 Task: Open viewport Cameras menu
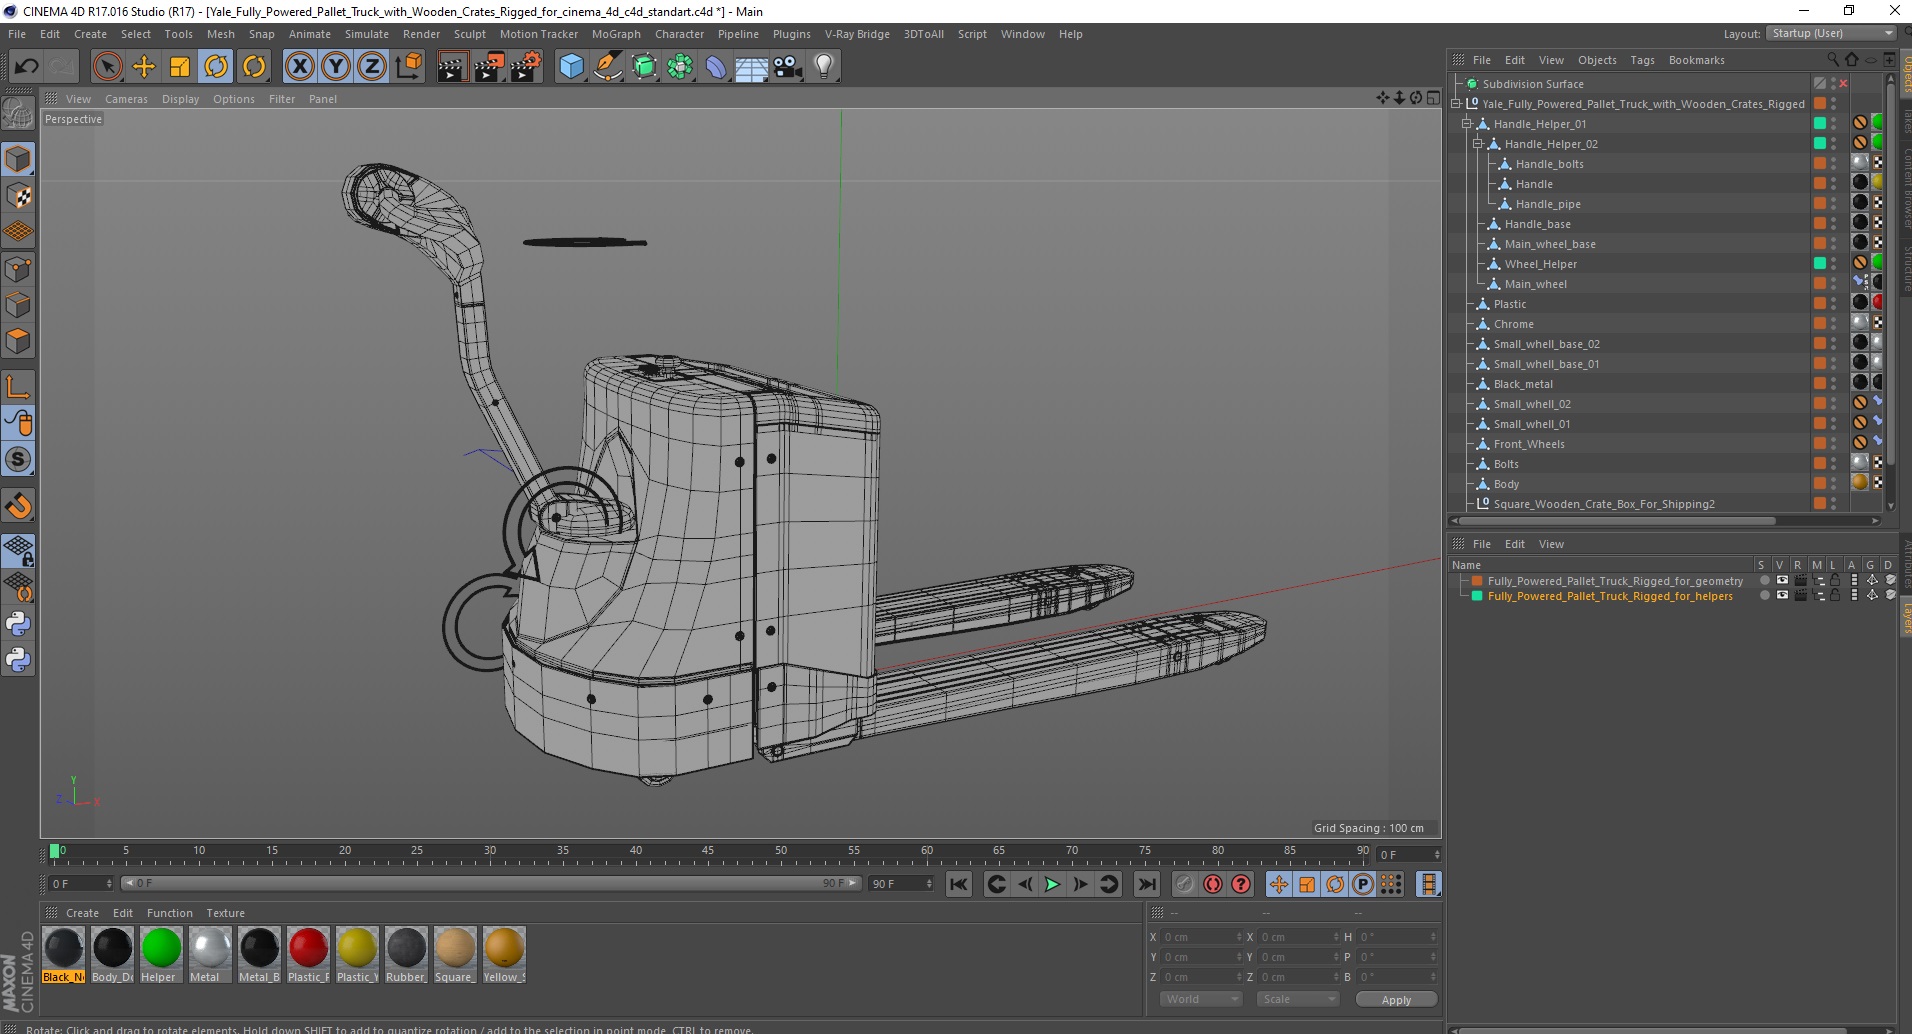coord(126,99)
